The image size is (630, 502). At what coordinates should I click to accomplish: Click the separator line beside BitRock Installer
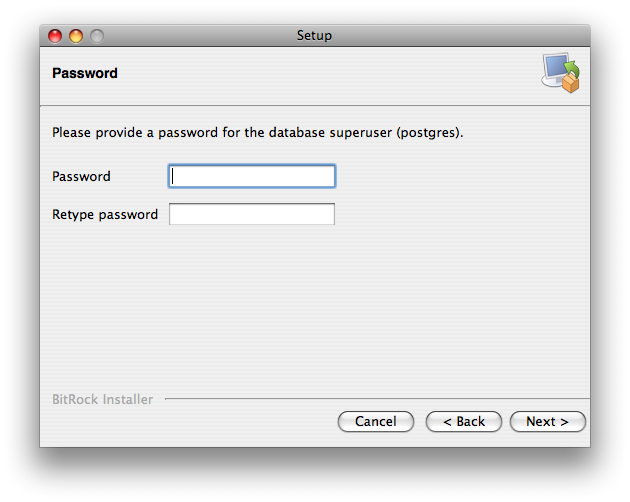point(375,399)
